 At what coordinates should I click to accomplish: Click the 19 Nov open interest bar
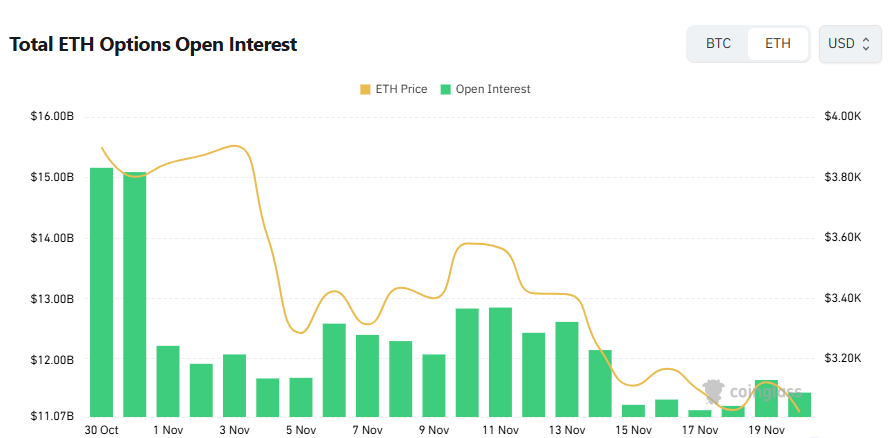tap(766, 398)
